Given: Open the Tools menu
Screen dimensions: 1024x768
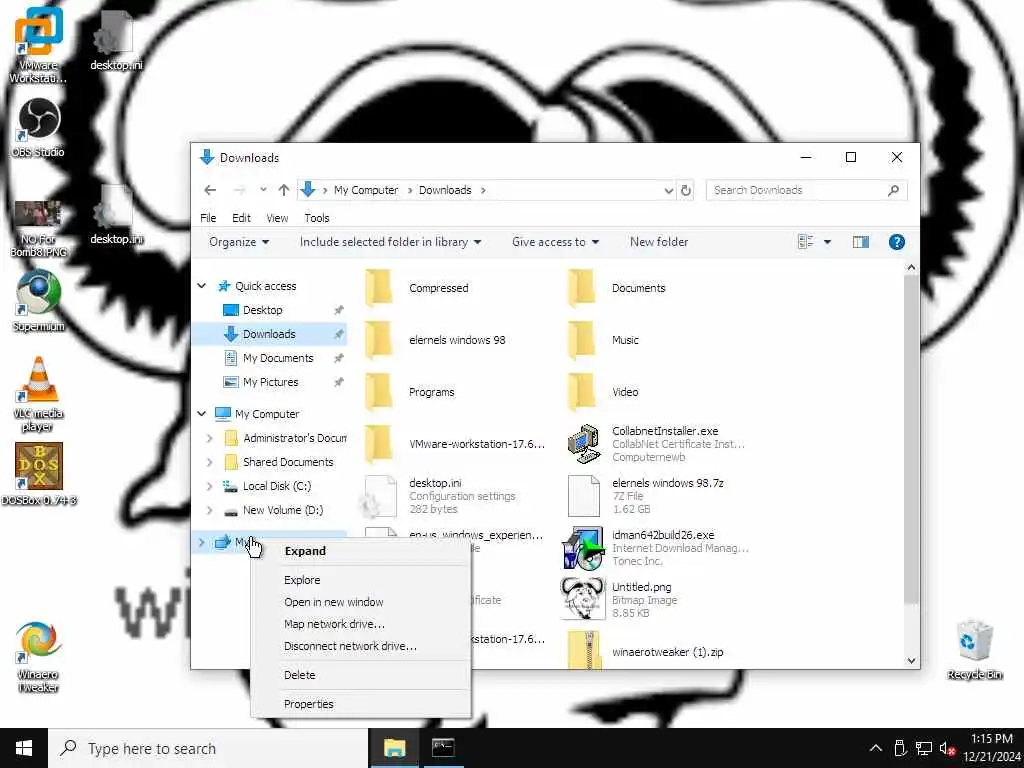Looking at the screenshot, I should (x=317, y=218).
